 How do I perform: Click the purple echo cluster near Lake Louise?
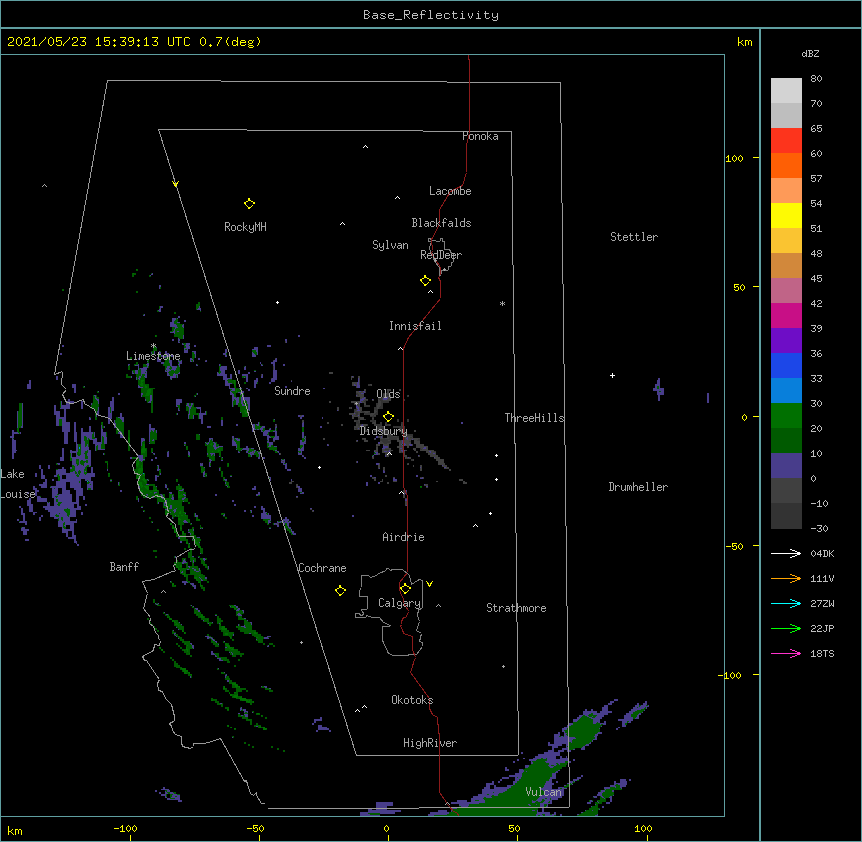(x=65, y=497)
